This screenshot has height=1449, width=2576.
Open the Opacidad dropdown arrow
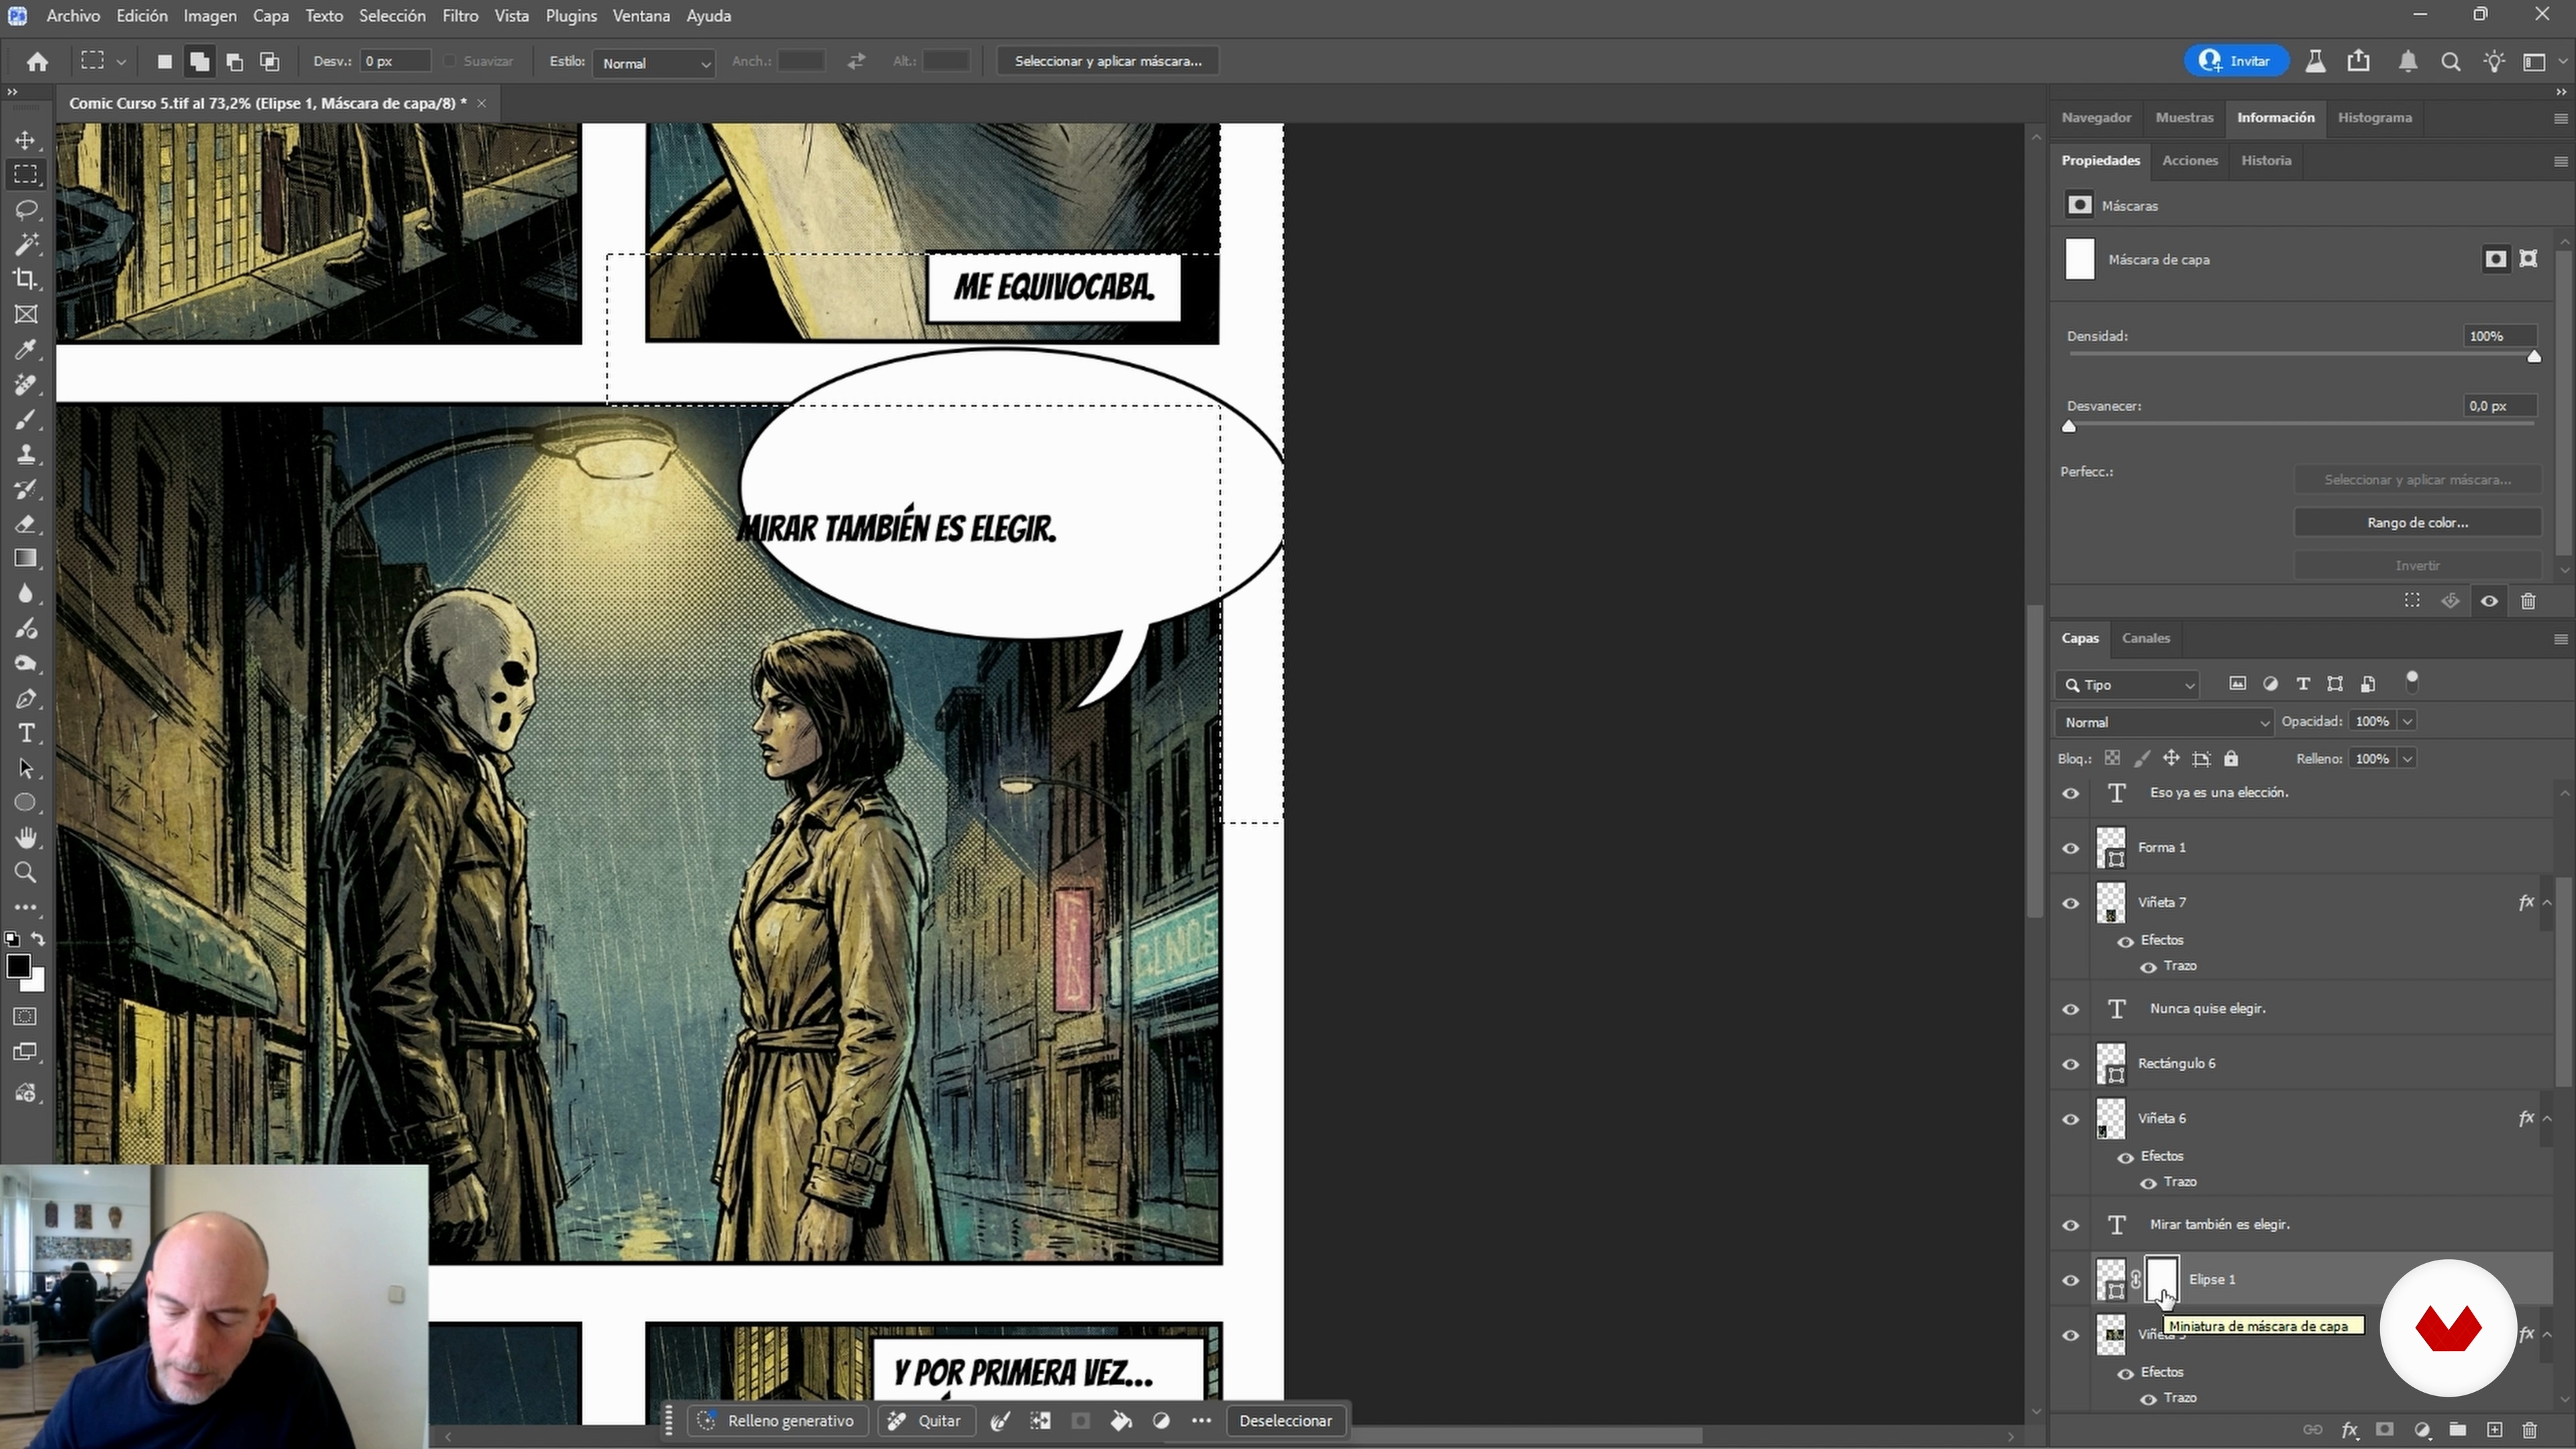2407,721
